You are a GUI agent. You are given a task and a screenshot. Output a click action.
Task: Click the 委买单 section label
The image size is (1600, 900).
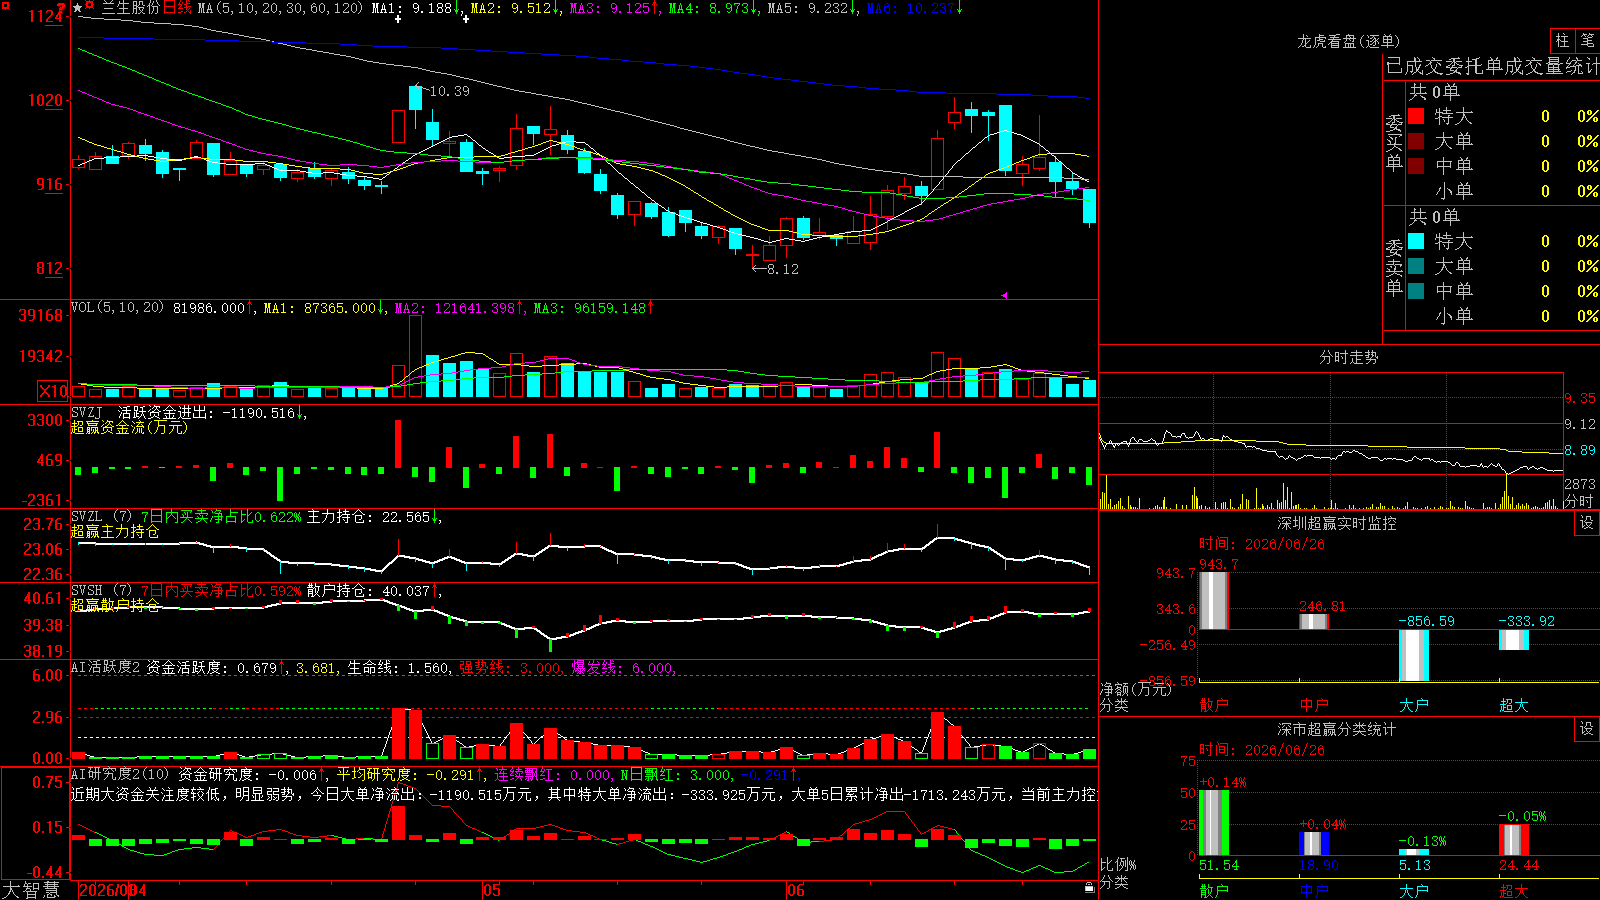(1394, 141)
